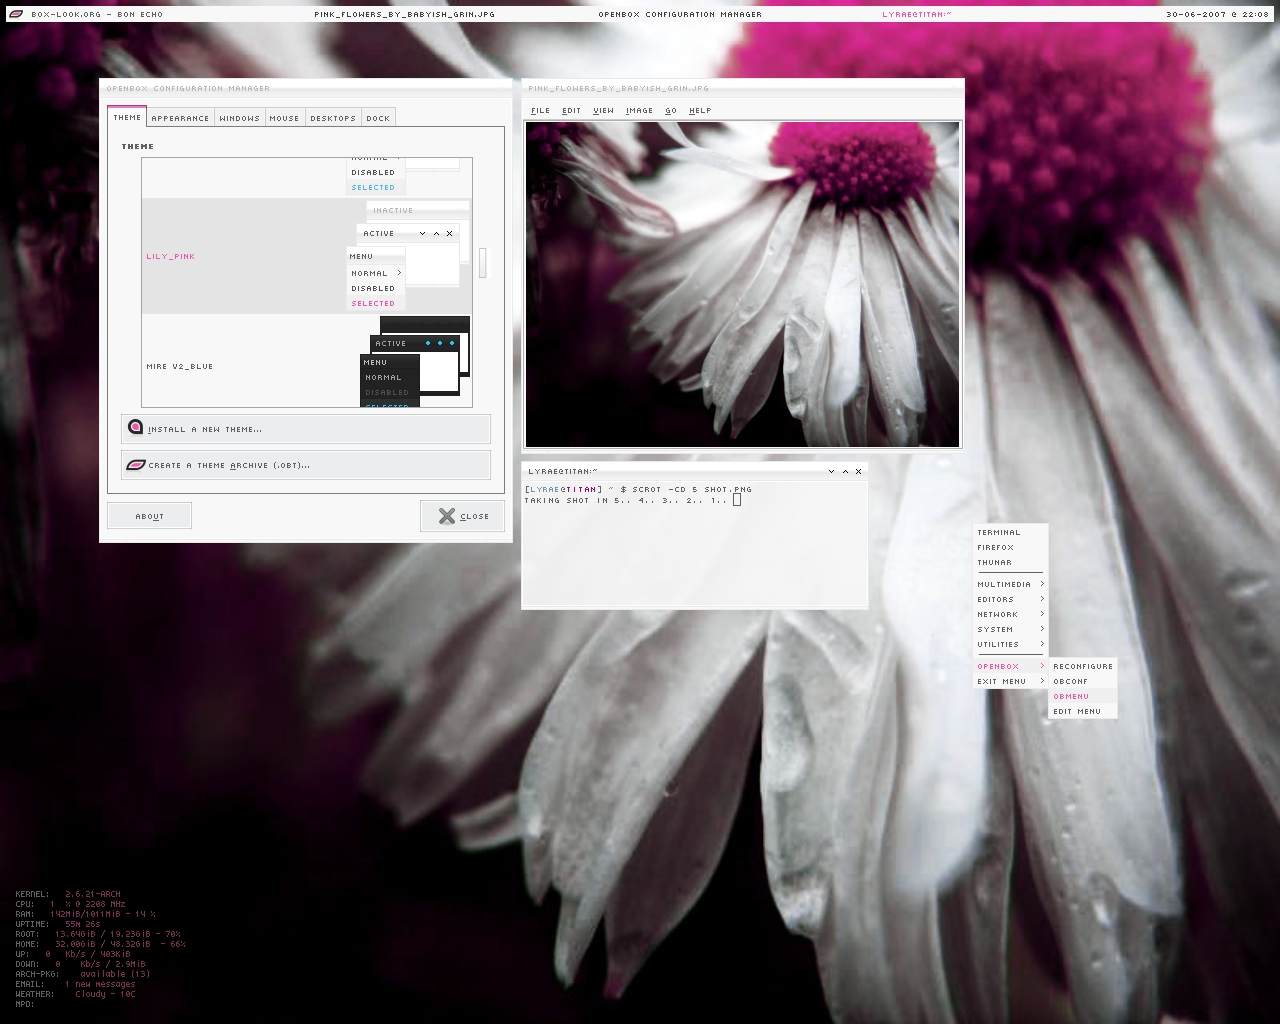Click the Kernel line in the system monitor
This screenshot has height=1024, width=1280.
(x=68, y=894)
